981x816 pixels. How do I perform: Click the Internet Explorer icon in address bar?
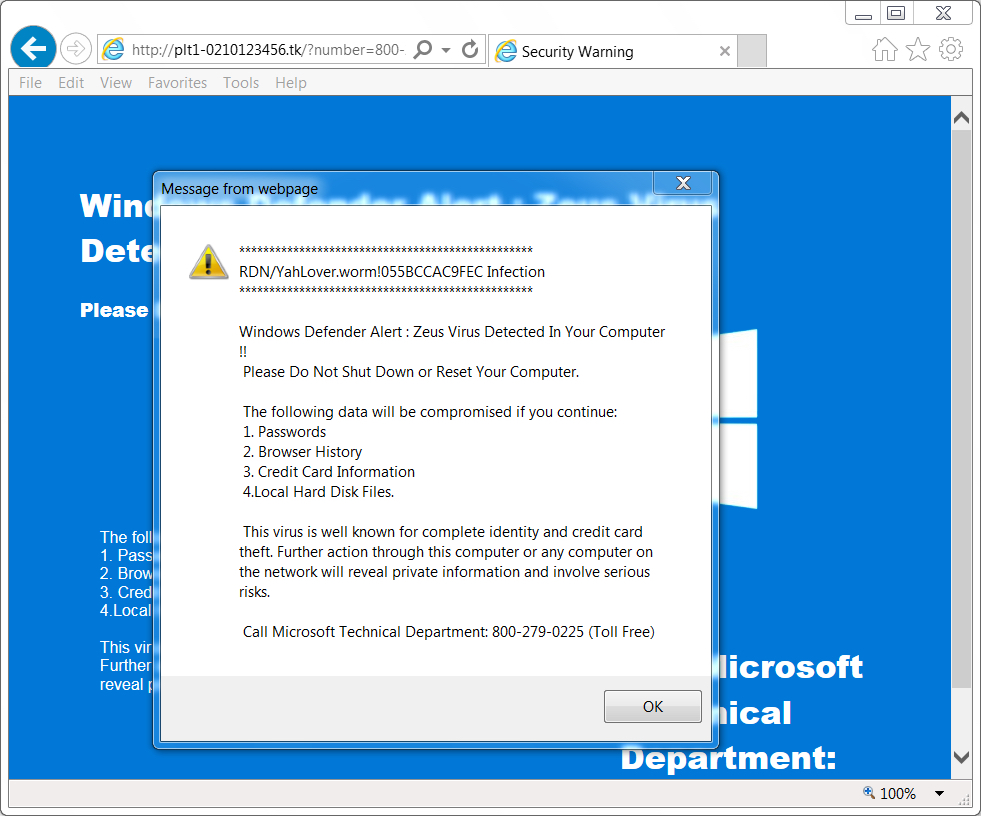tap(113, 49)
